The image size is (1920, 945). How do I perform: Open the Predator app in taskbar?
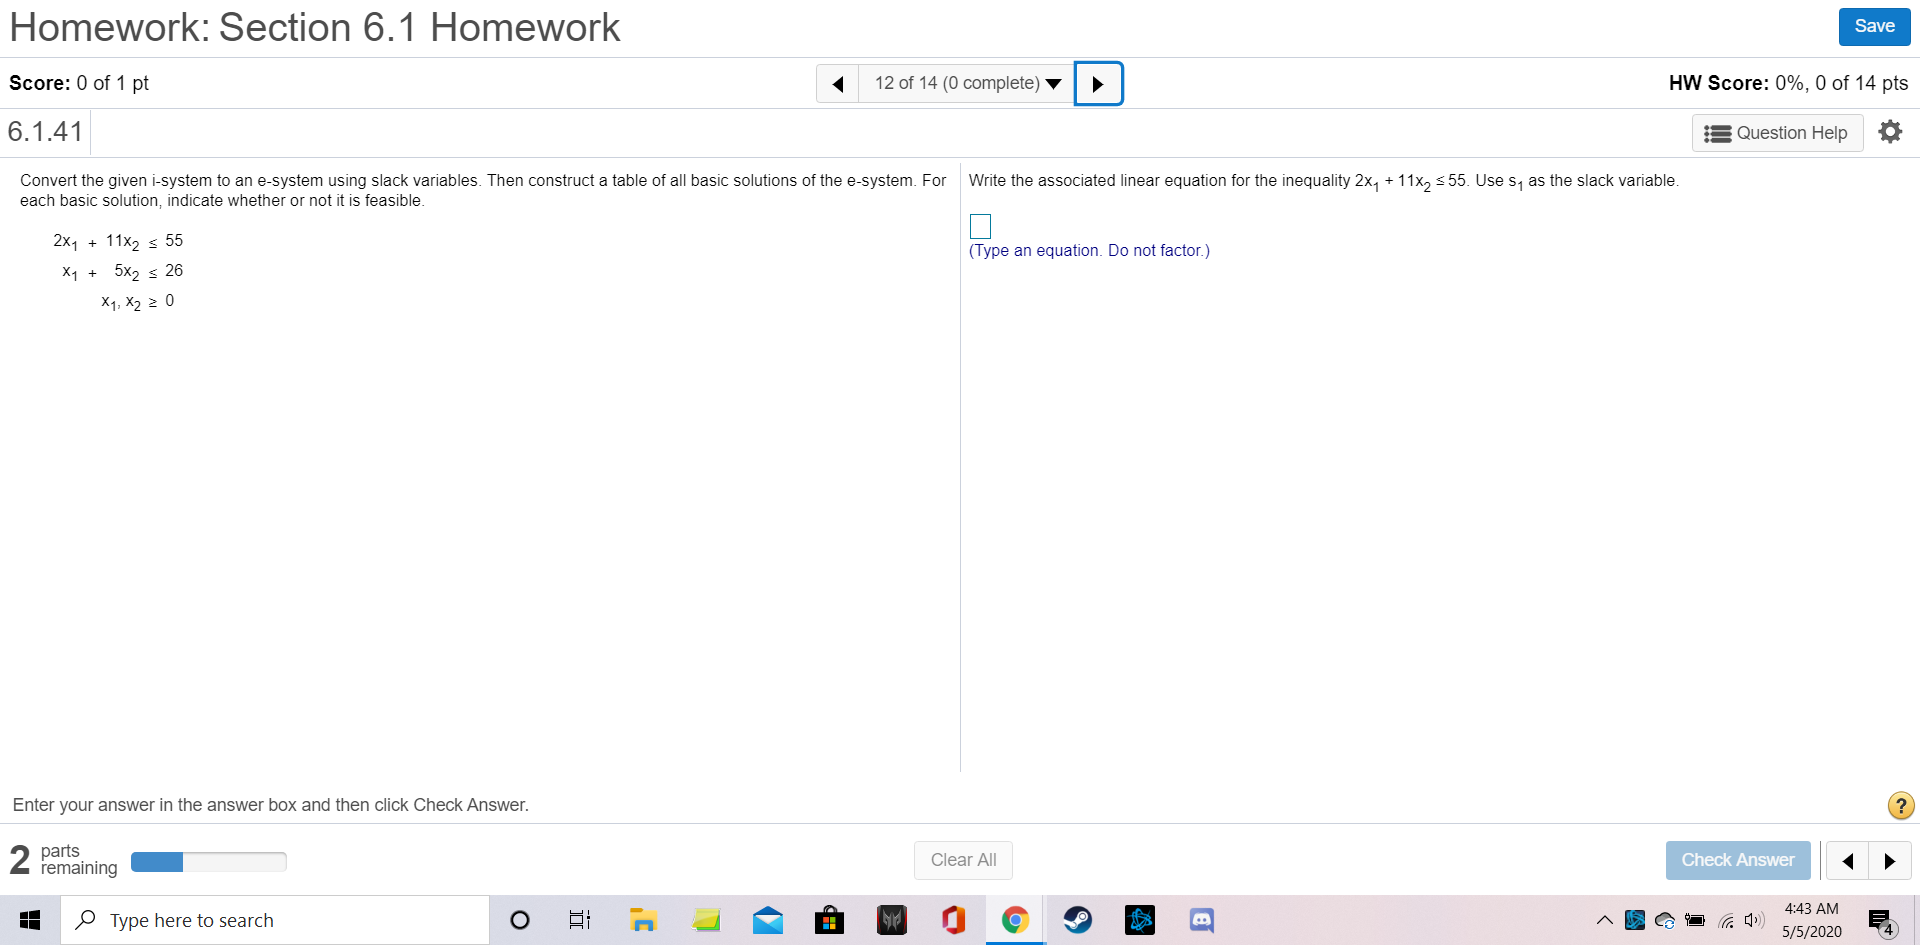892,920
